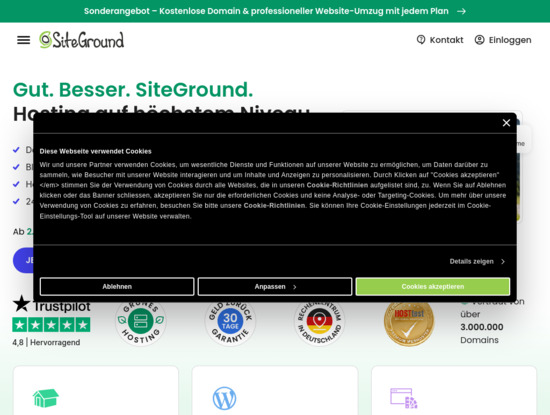Expand Details zeigen in cookie banner

coord(477,261)
